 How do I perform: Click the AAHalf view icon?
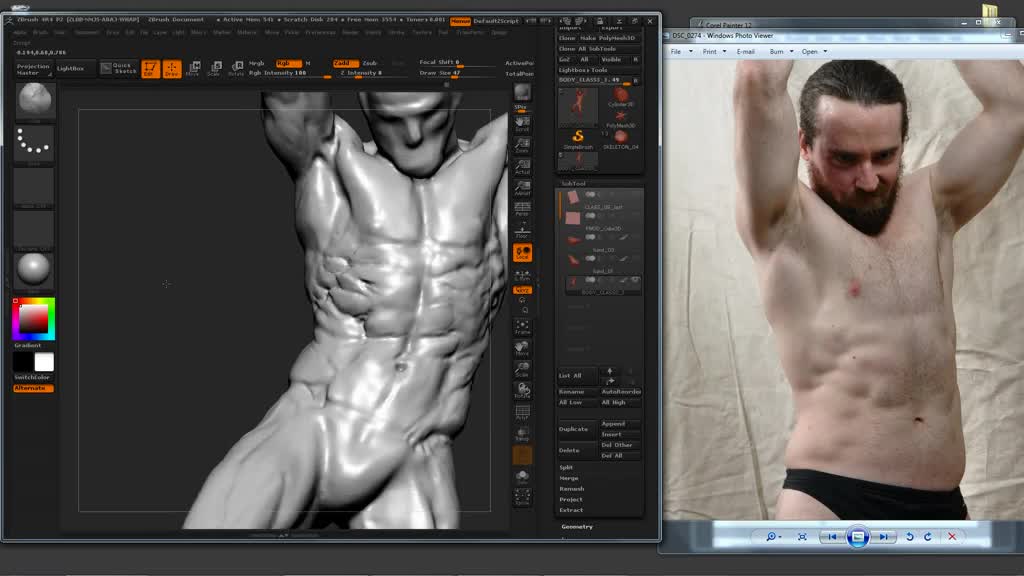(x=522, y=188)
